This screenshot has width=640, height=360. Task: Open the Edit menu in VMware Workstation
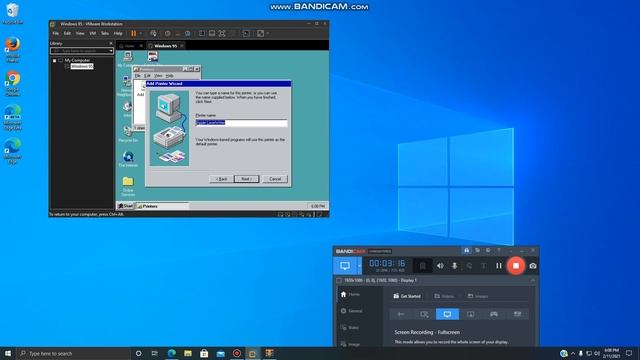pos(67,33)
